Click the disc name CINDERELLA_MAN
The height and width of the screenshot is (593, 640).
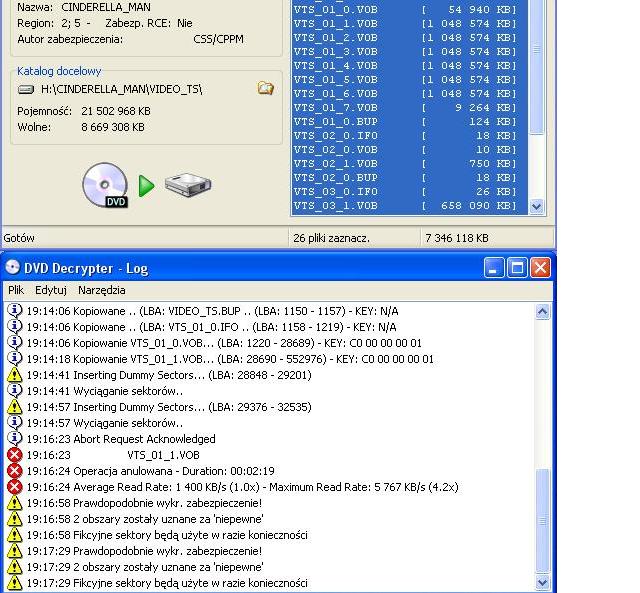(x=106, y=7)
